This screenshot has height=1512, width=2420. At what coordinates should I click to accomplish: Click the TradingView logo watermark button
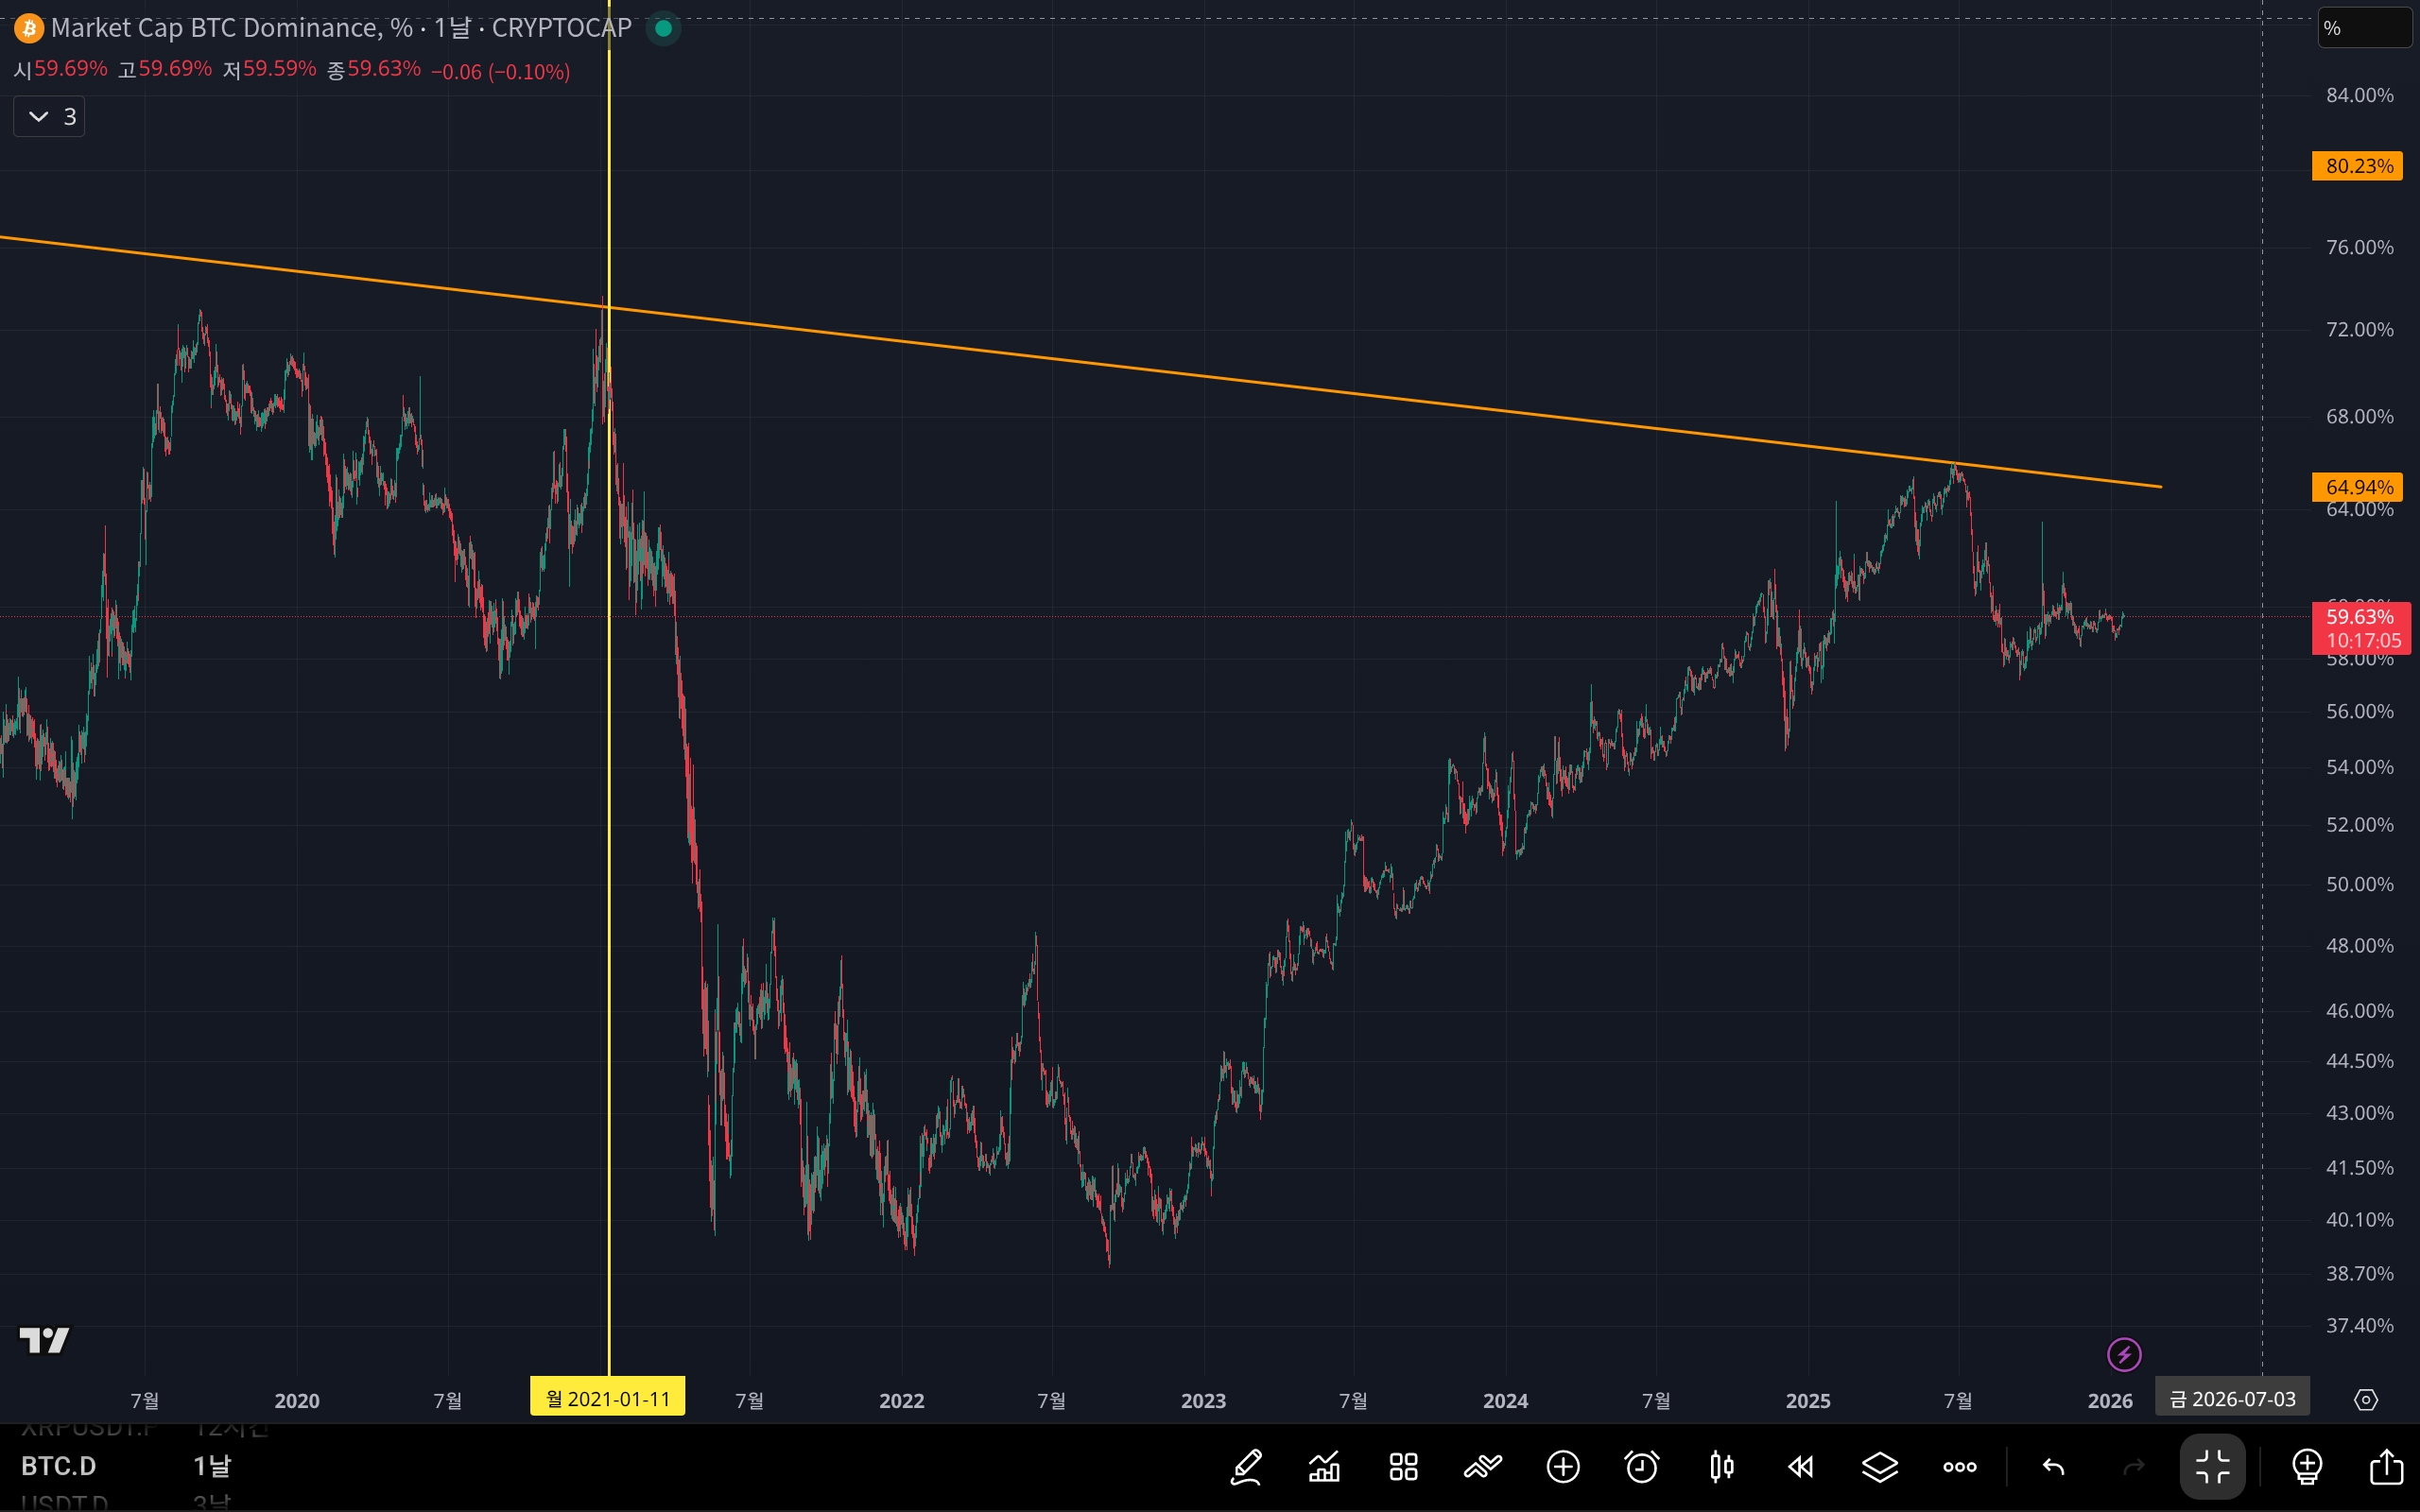click(44, 1340)
